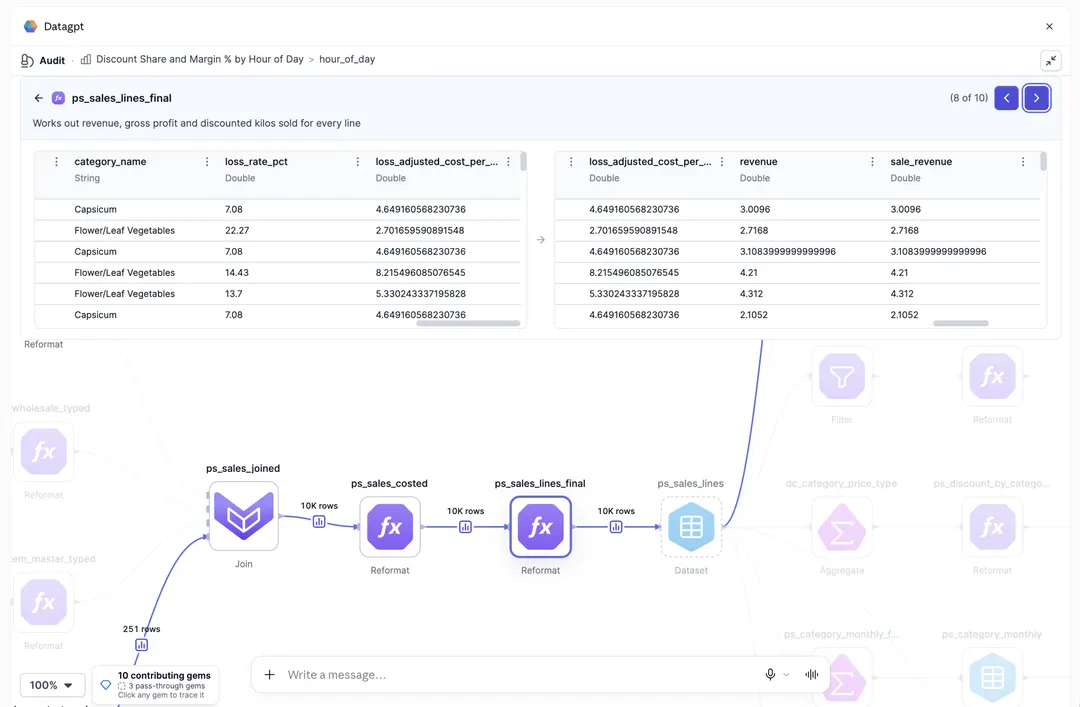This screenshot has height=707, width=1080.
Task: Open data preview between Join and ps_sales_costed
Action: pos(319,522)
